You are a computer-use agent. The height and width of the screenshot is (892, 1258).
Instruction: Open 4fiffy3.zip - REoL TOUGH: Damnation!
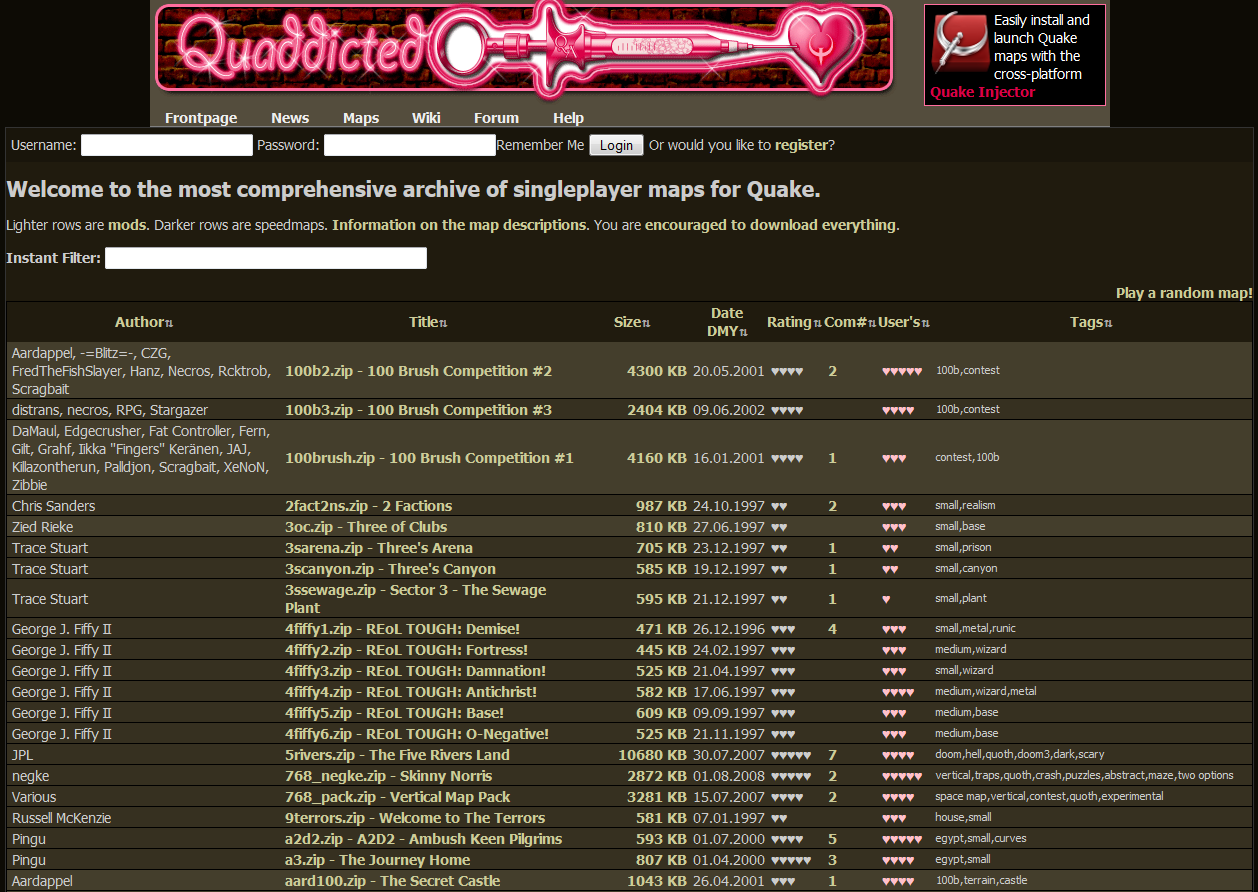coord(415,671)
